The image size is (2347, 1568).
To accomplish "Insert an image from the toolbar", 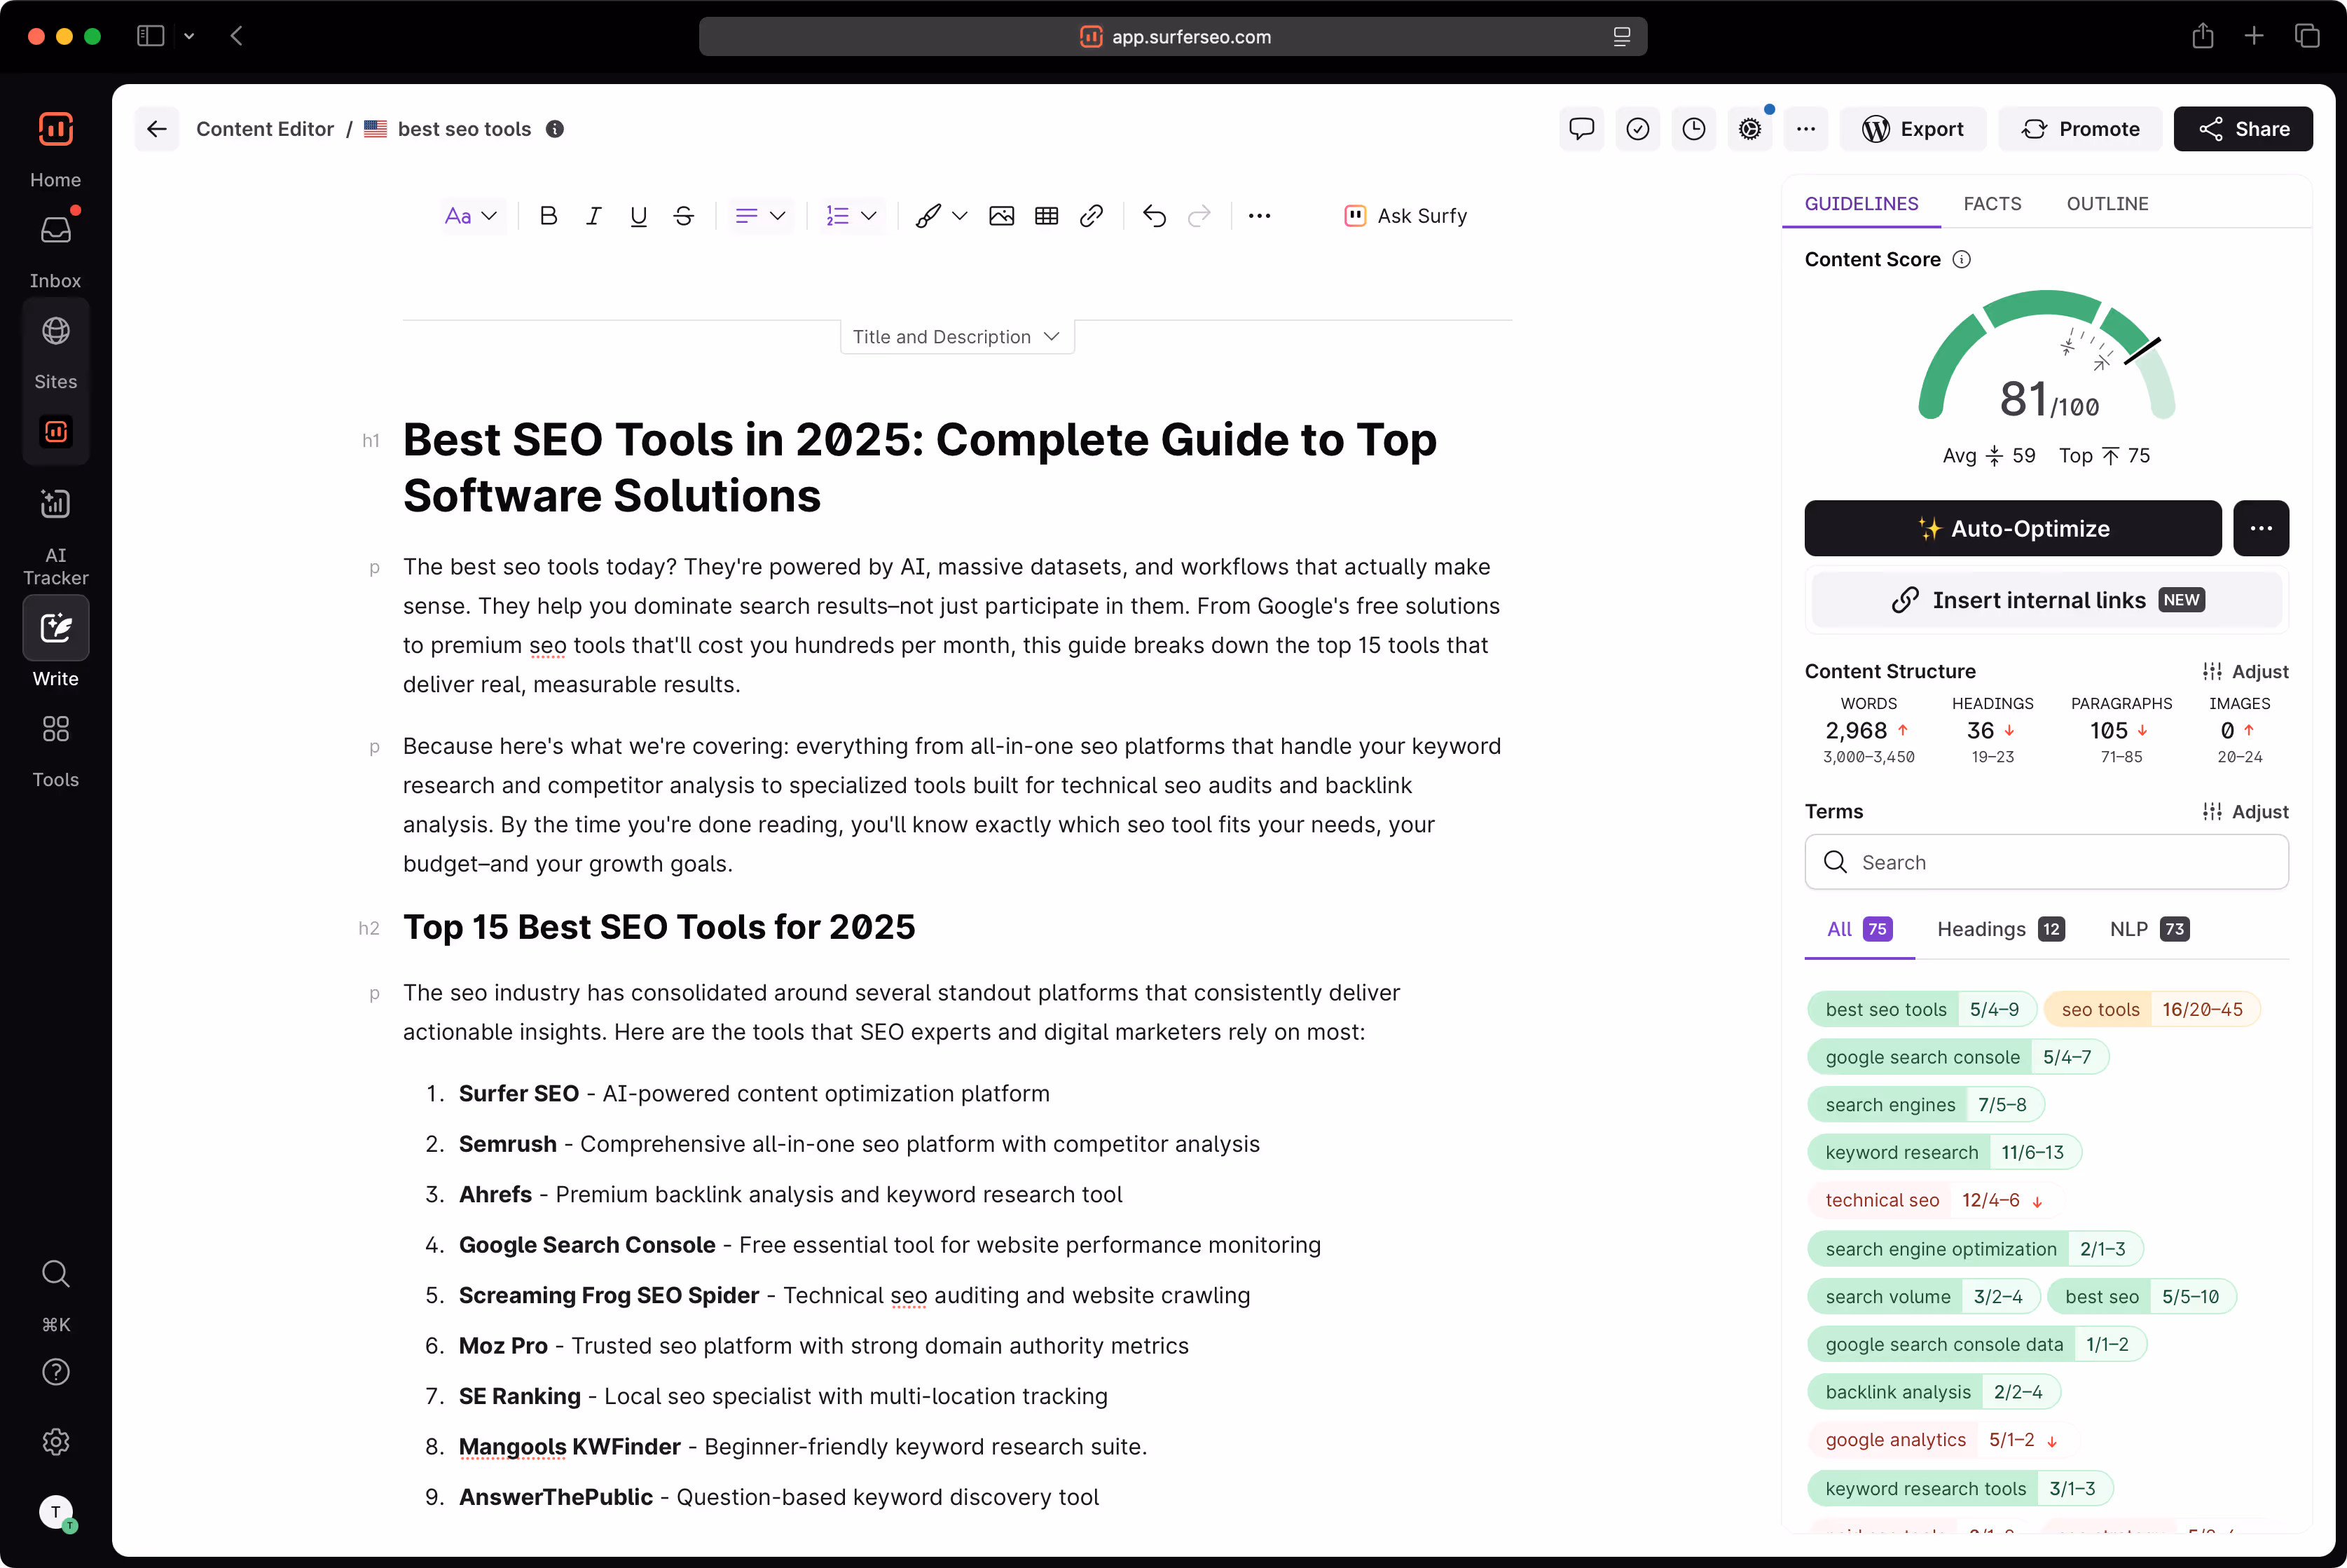I will 1001,216.
